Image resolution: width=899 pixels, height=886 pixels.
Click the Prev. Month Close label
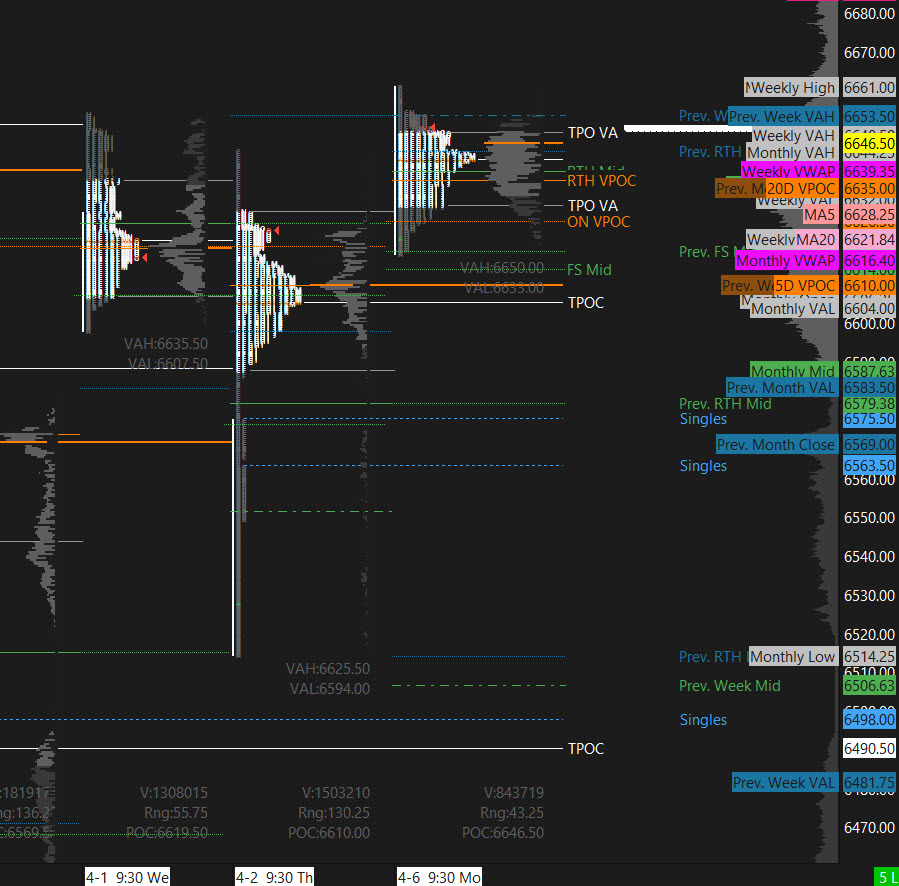pos(776,445)
